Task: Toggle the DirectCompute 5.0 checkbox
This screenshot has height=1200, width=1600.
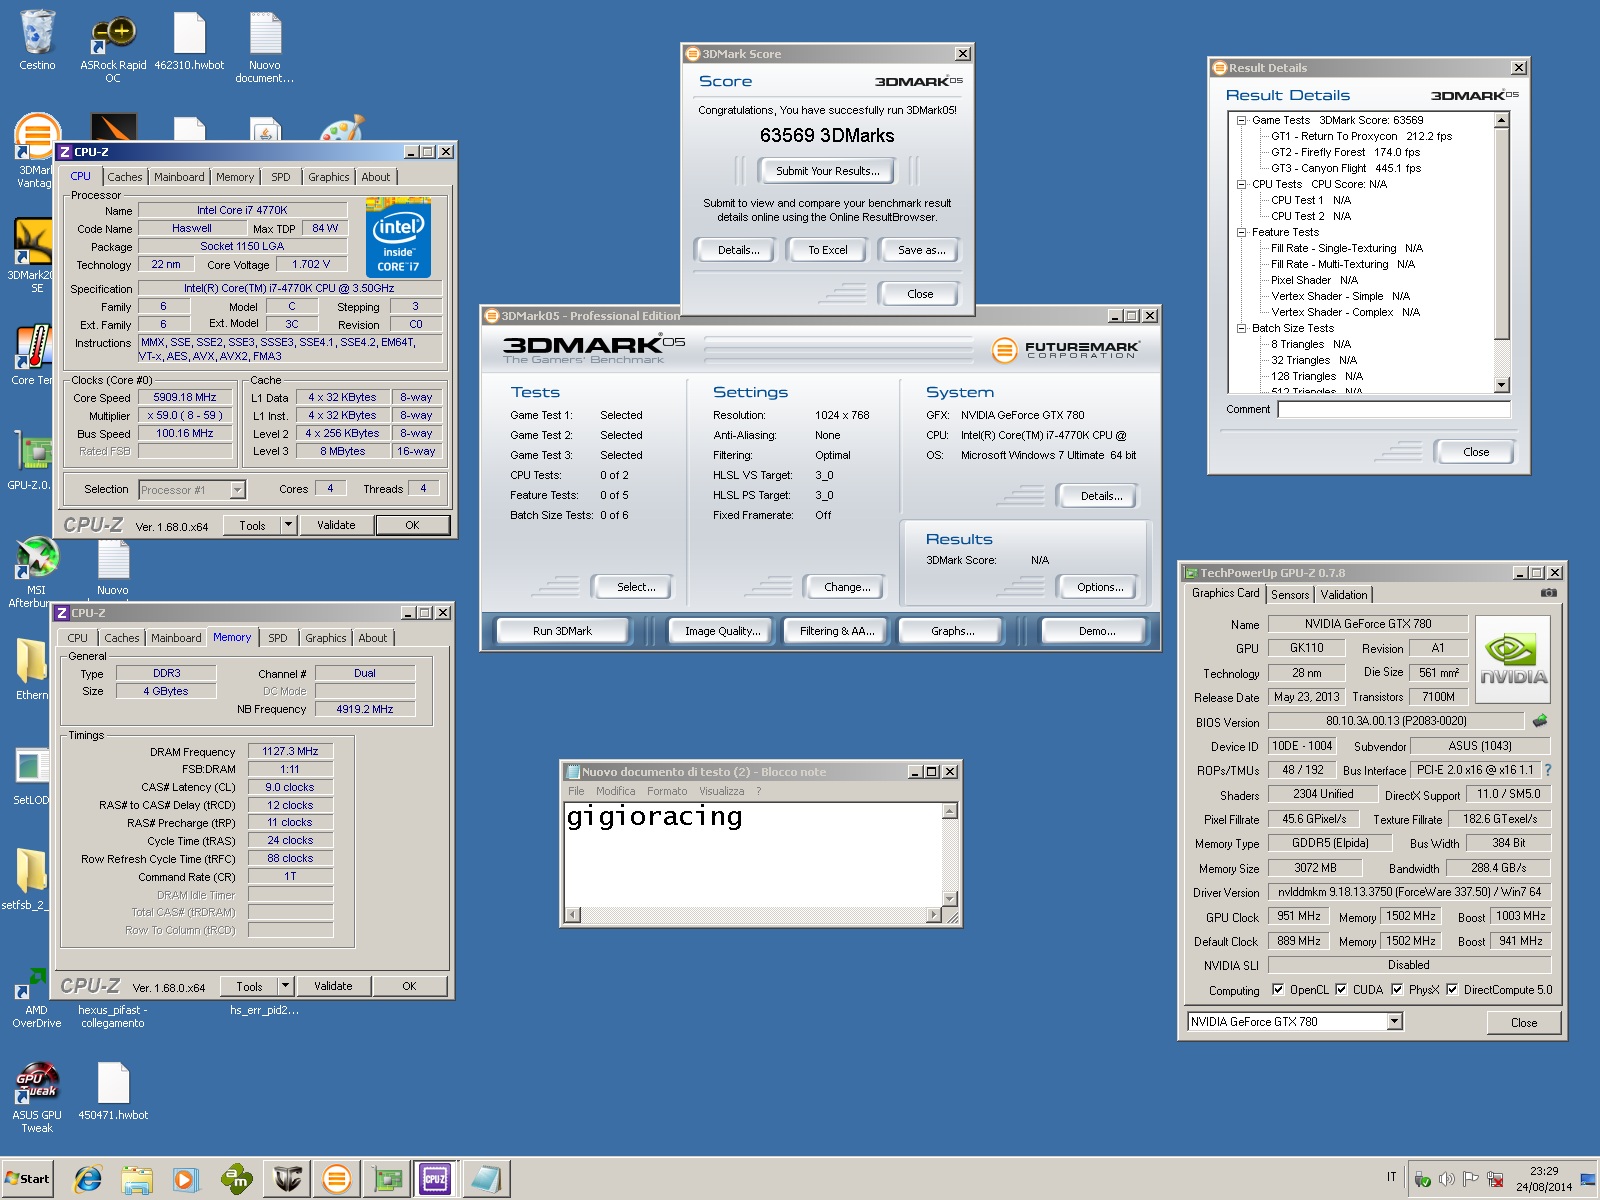Action: pyautogui.click(x=1451, y=990)
